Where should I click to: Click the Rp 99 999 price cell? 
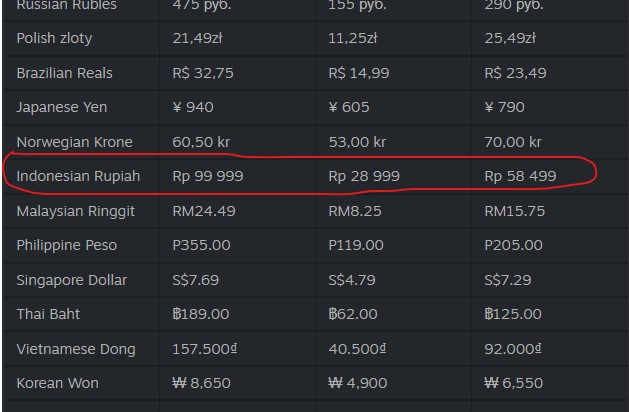pyautogui.click(x=208, y=176)
